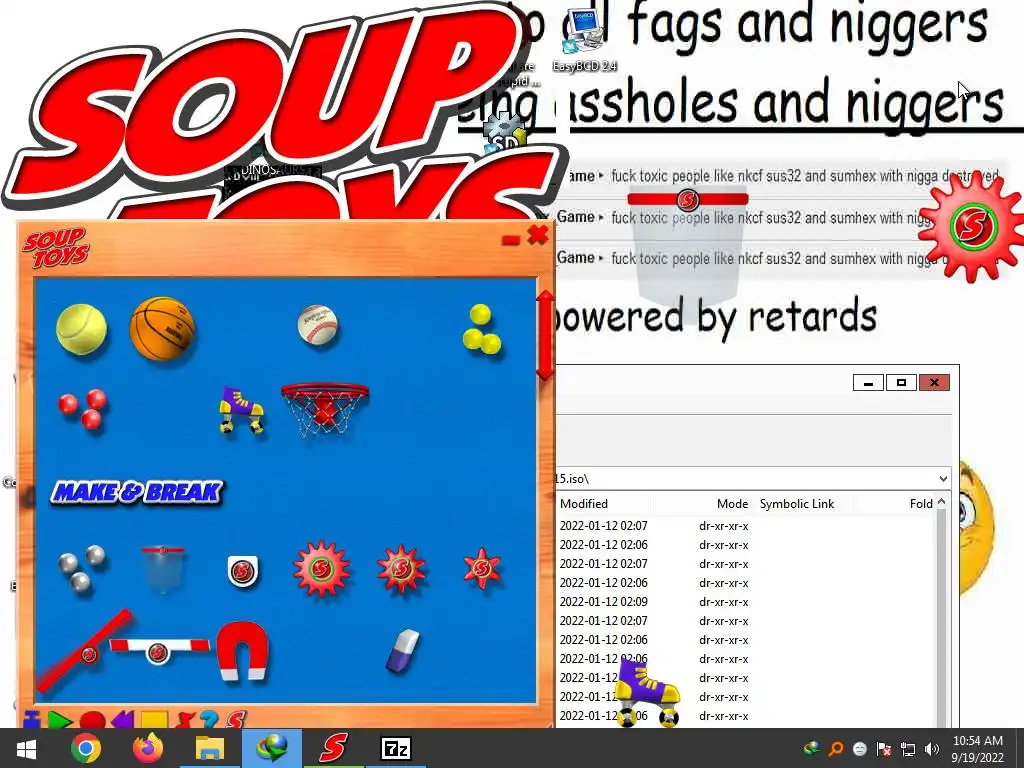This screenshot has height=768, width=1024.
Task: Choose the large red gear toy
Action: tap(321, 569)
